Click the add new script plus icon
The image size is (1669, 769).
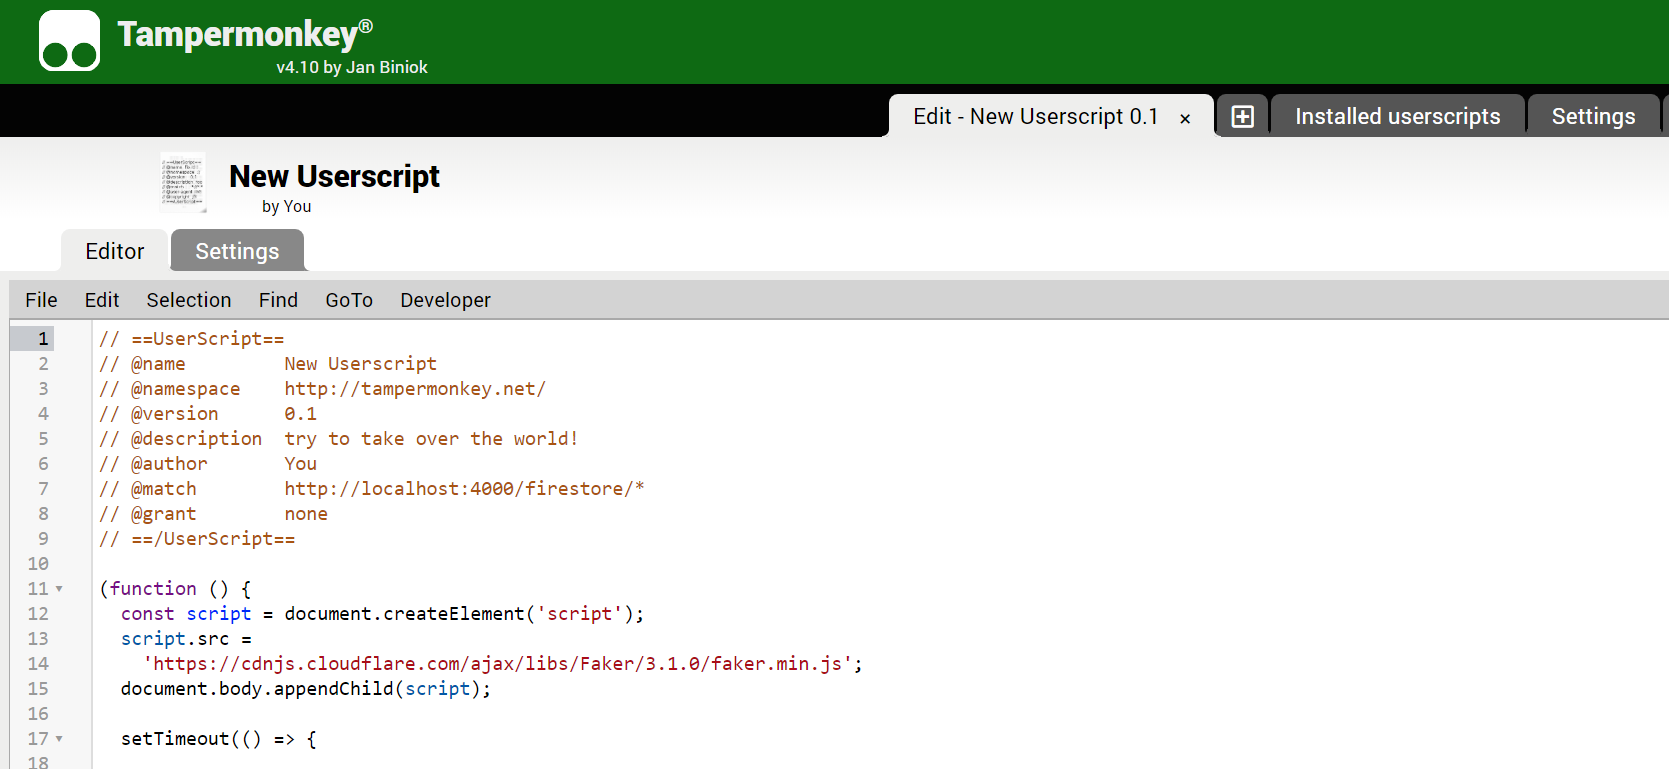(1242, 117)
